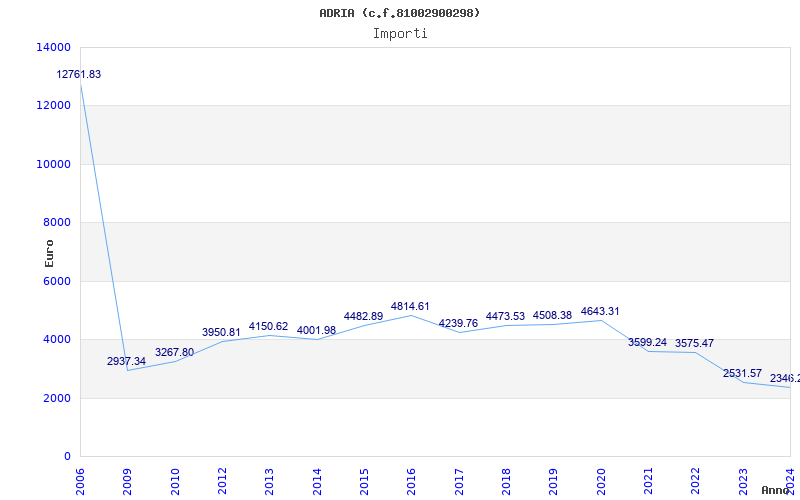Click x-axis year 2016
Image resolution: width=800 pixels, height=500 pixels.
pos(412,482)
